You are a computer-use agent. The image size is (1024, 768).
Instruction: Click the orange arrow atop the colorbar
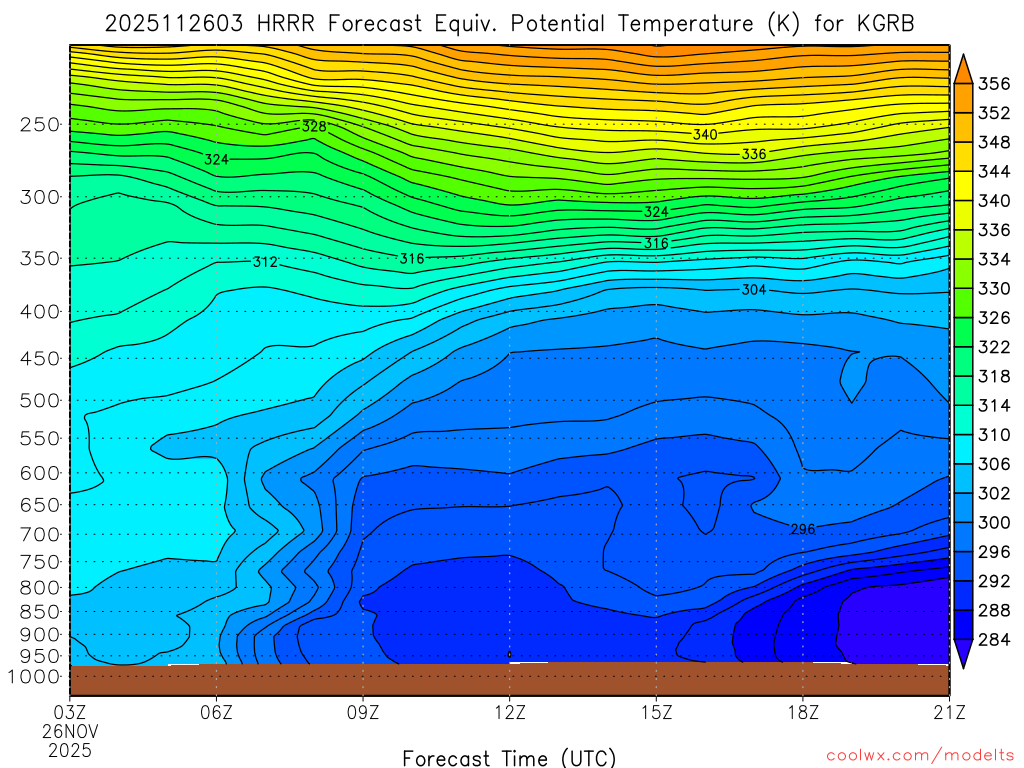pyautogui.click(x=963, y=71)
